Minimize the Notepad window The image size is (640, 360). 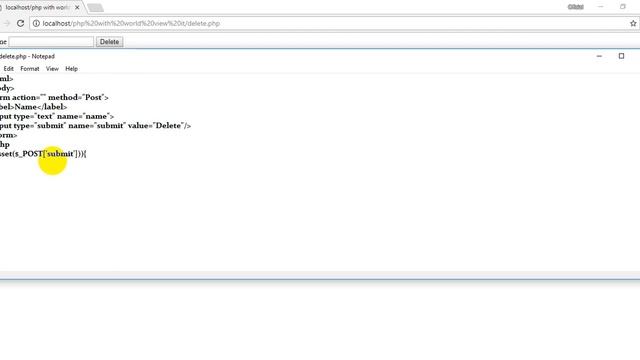(599, 56)
